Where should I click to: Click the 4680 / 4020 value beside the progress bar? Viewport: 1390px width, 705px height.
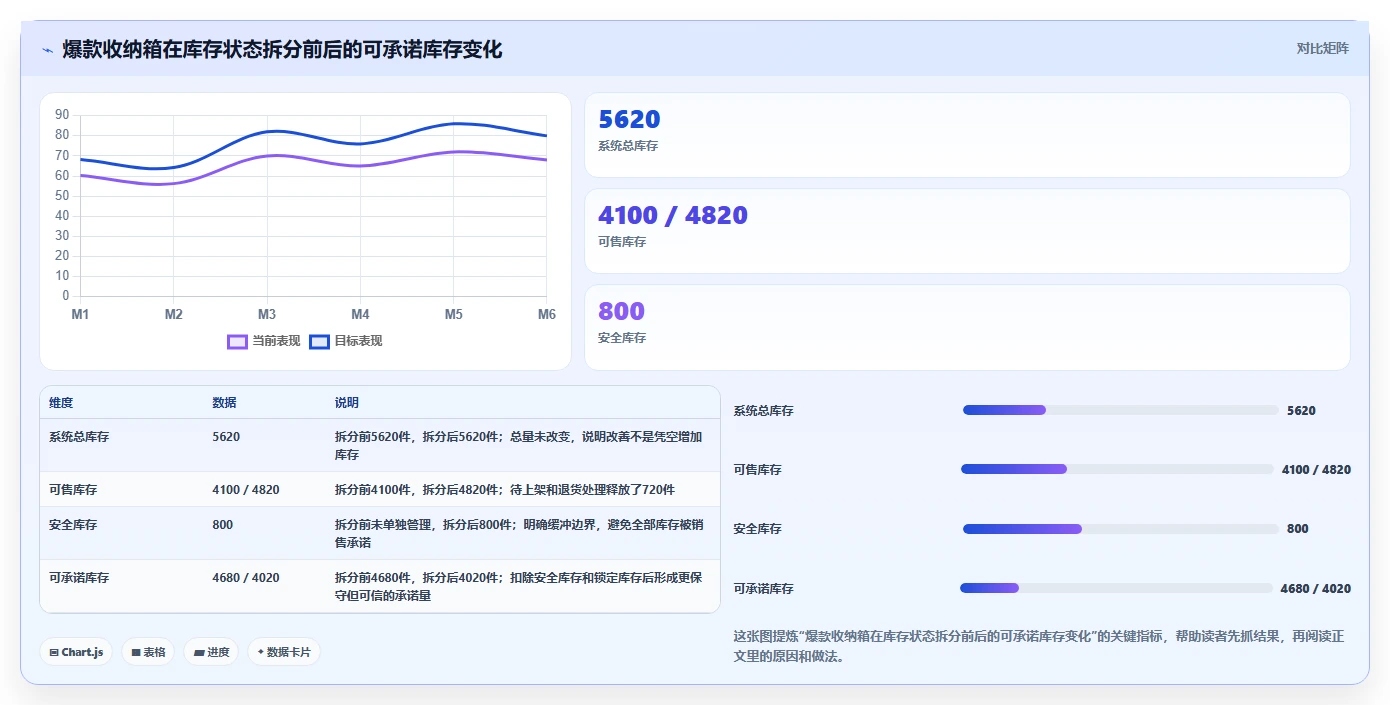(x=1315, y=589)
